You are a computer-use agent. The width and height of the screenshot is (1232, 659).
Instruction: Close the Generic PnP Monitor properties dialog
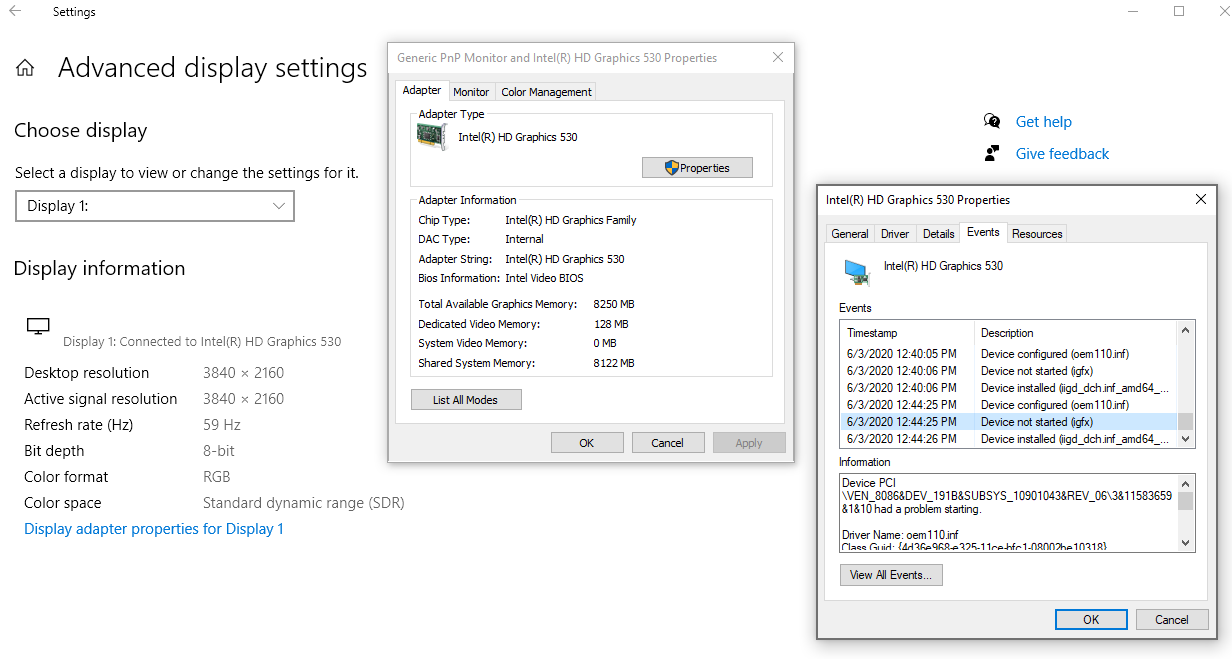tap(778, 58)
